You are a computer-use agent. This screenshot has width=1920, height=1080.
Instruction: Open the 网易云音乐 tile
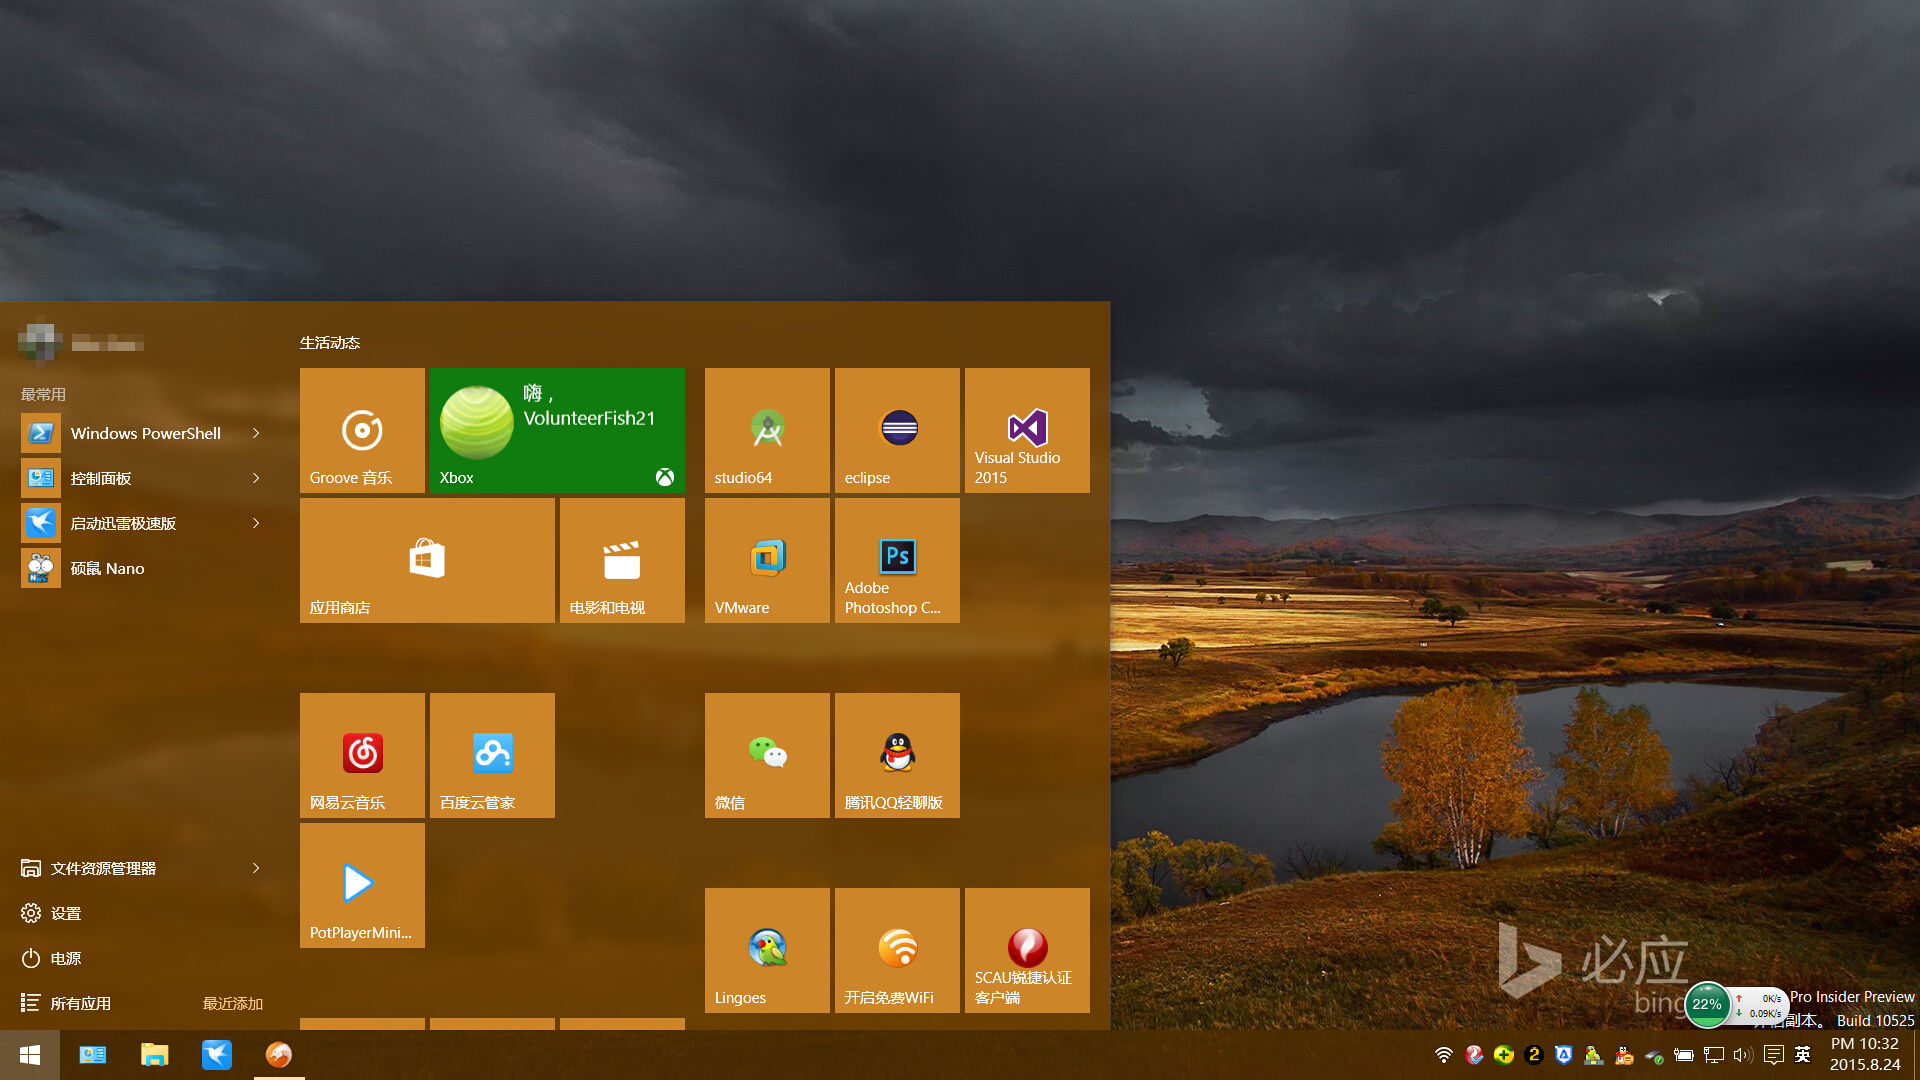coord(362,755)
